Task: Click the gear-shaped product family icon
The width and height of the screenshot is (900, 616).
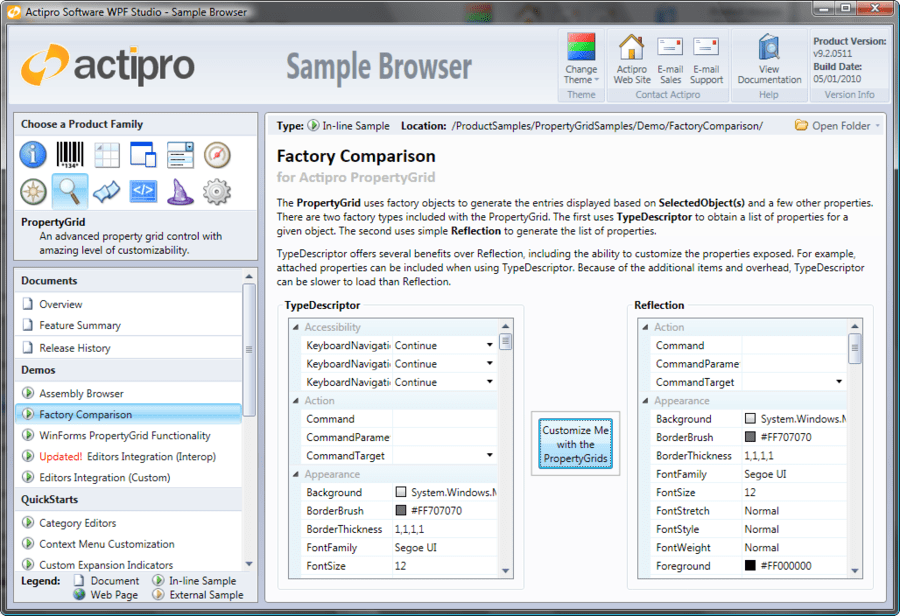Action: click(218, 191)
